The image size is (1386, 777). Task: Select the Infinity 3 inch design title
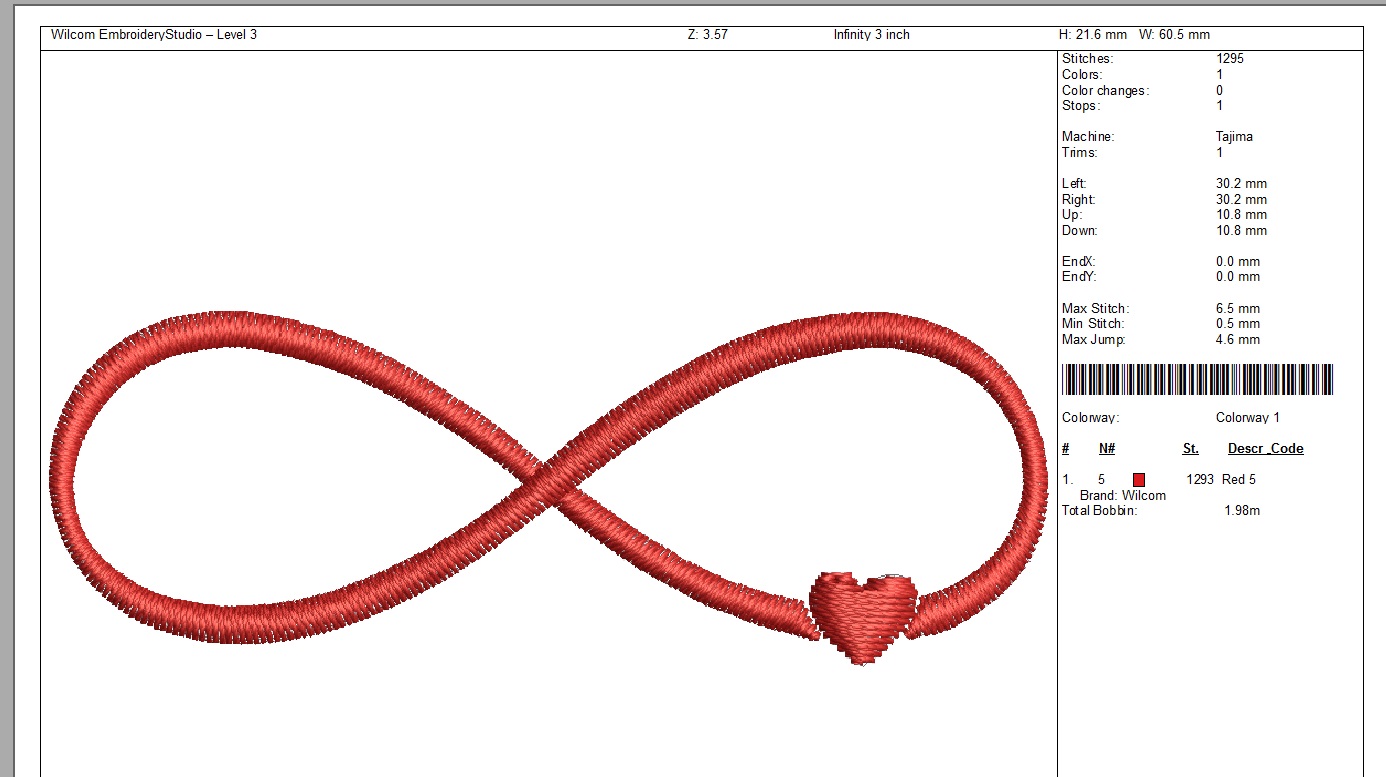[871, 35]
